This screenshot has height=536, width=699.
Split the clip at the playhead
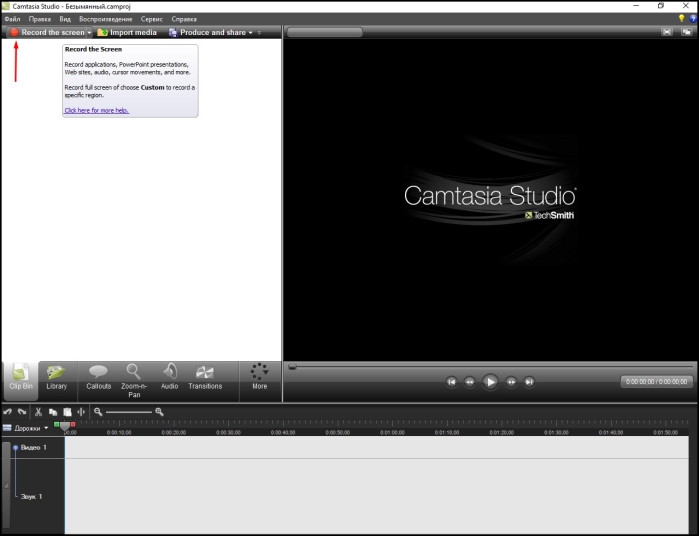81,412
